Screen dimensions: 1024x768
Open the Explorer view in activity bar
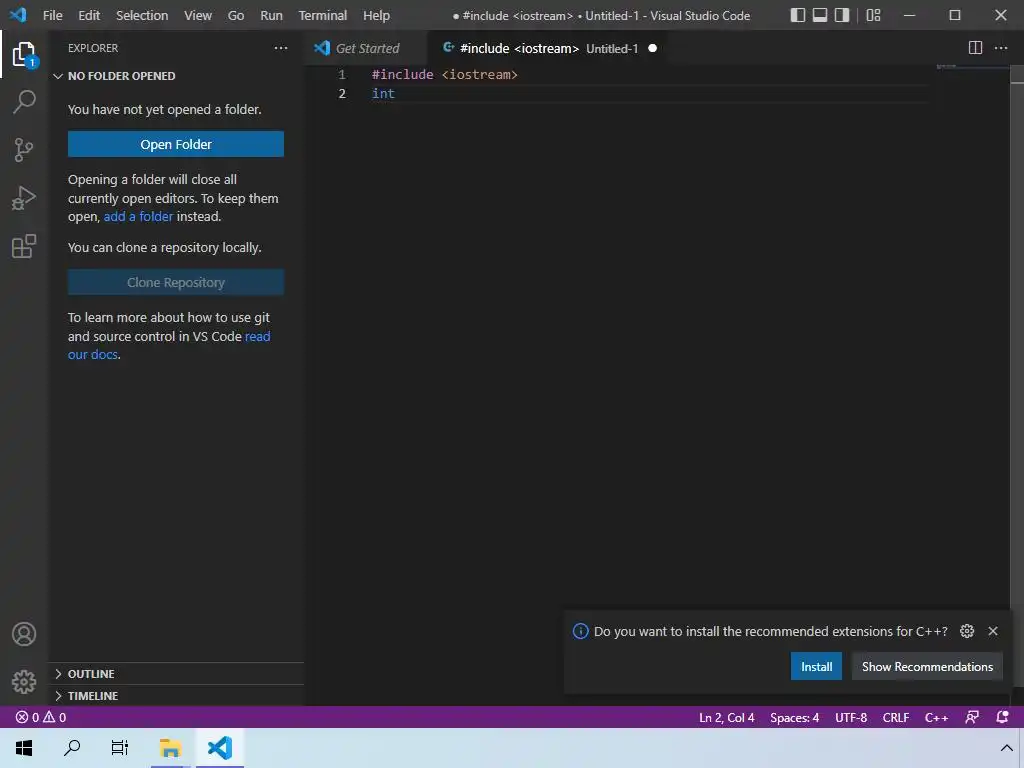(24, 54)
